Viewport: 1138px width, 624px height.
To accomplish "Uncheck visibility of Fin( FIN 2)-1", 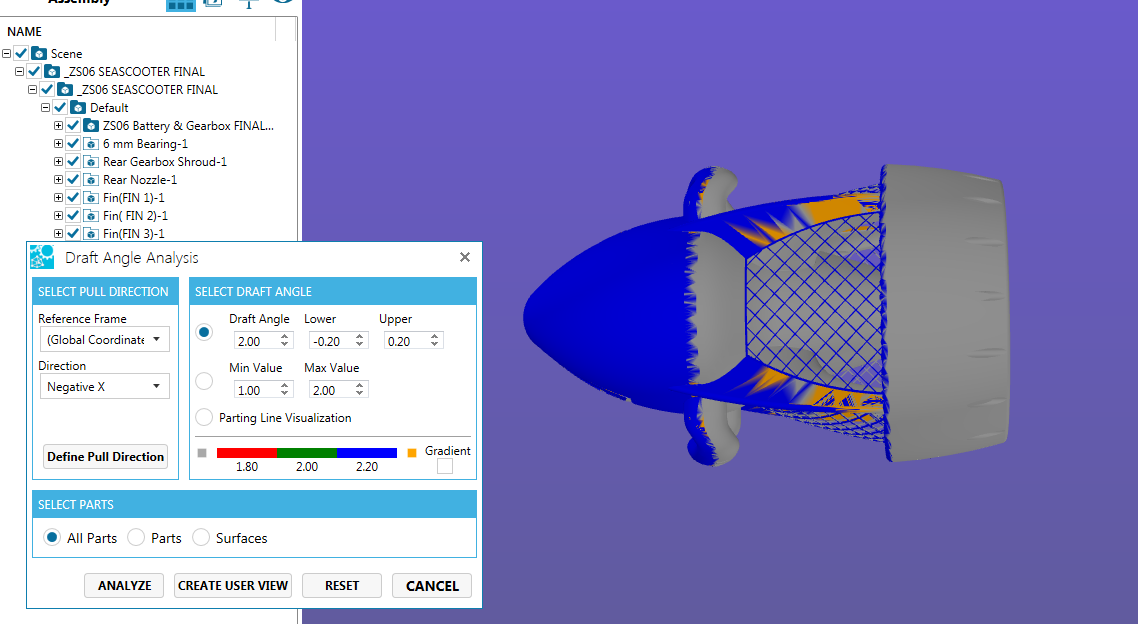I will point(72,216).
